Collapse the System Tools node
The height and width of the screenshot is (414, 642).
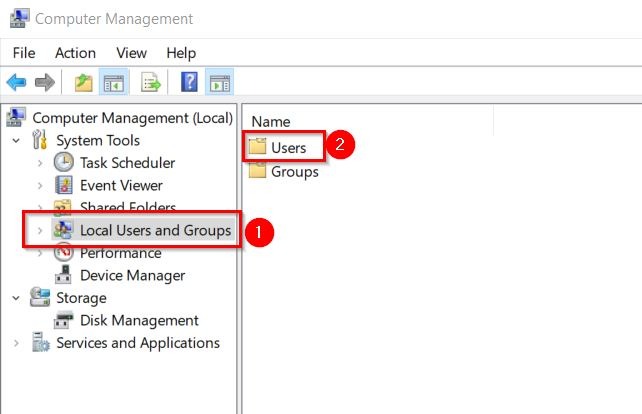click(16, 141)
